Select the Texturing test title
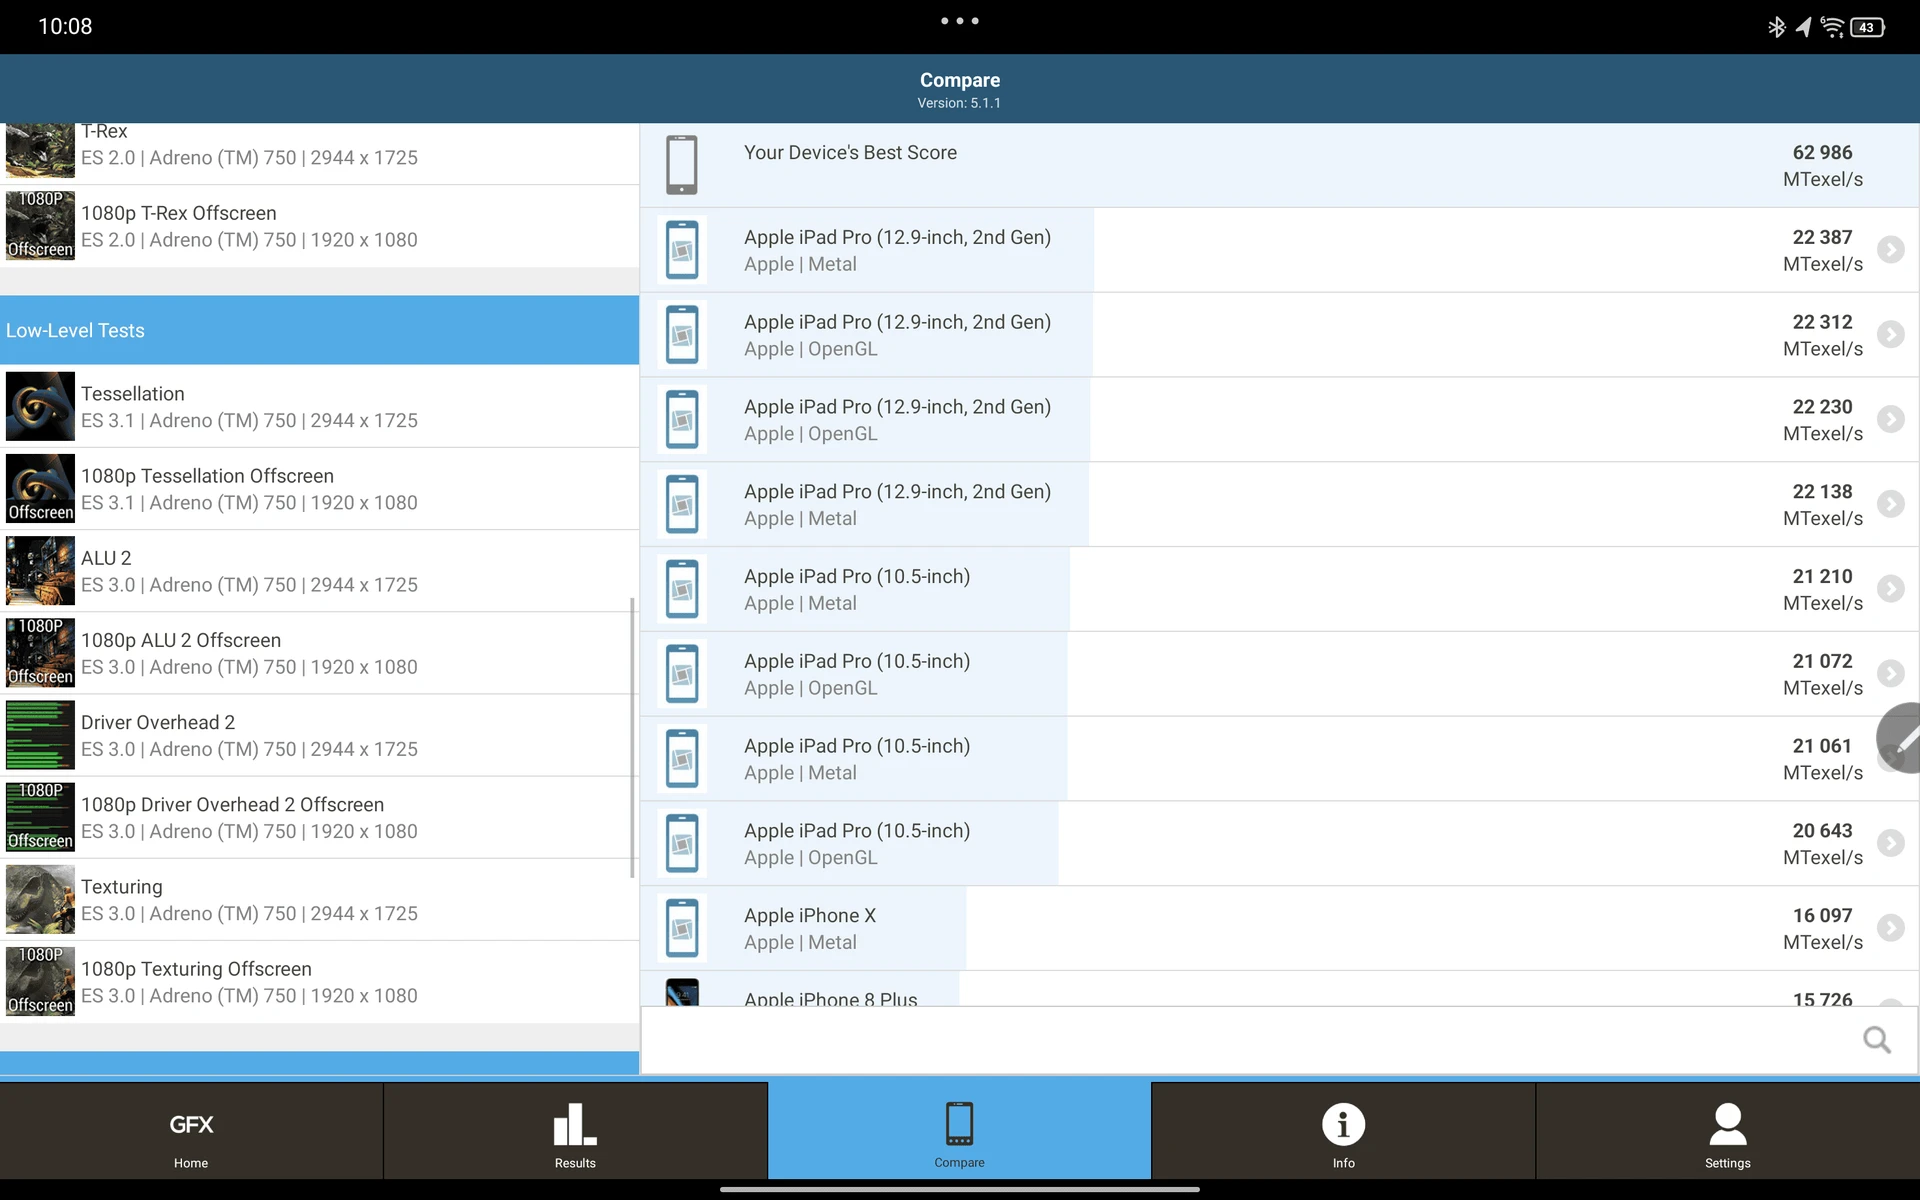 point(122,887)
